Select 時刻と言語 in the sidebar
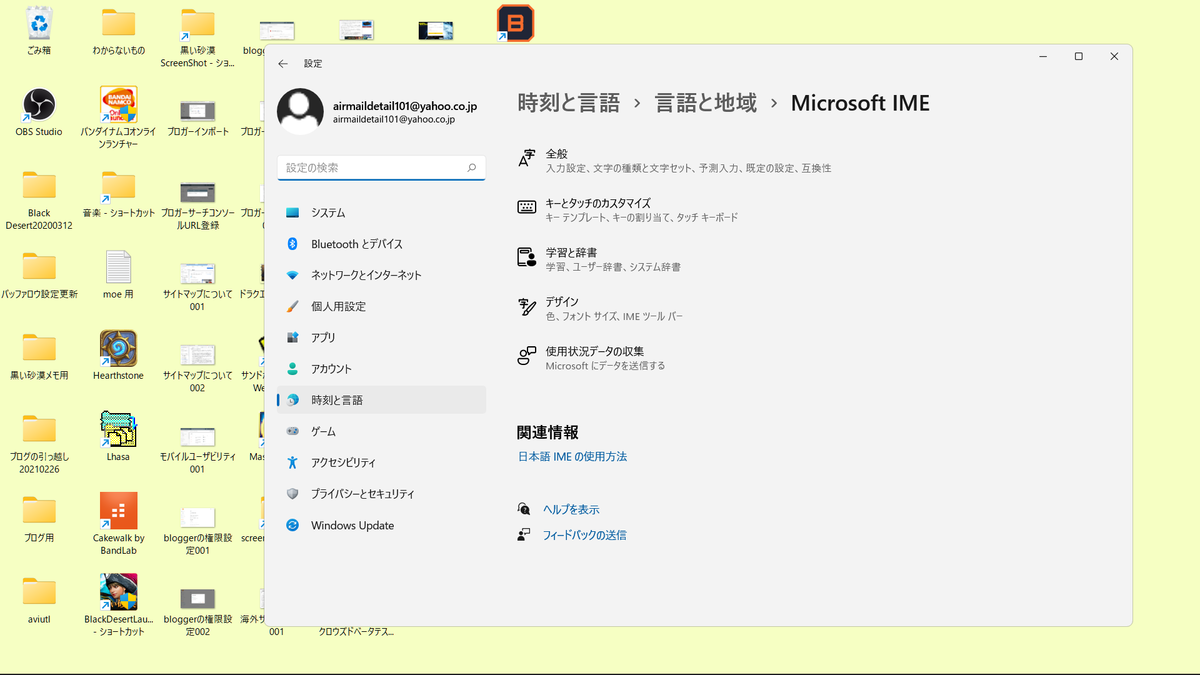The height and width of the screenshot is (675, 1200). pos(381,400)
